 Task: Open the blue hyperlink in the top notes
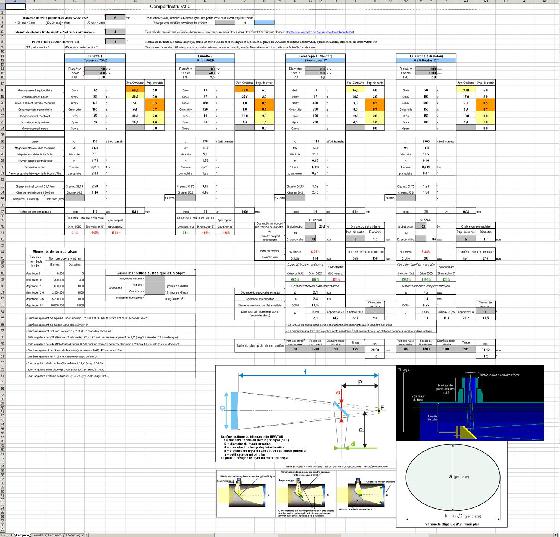point(320,32)
